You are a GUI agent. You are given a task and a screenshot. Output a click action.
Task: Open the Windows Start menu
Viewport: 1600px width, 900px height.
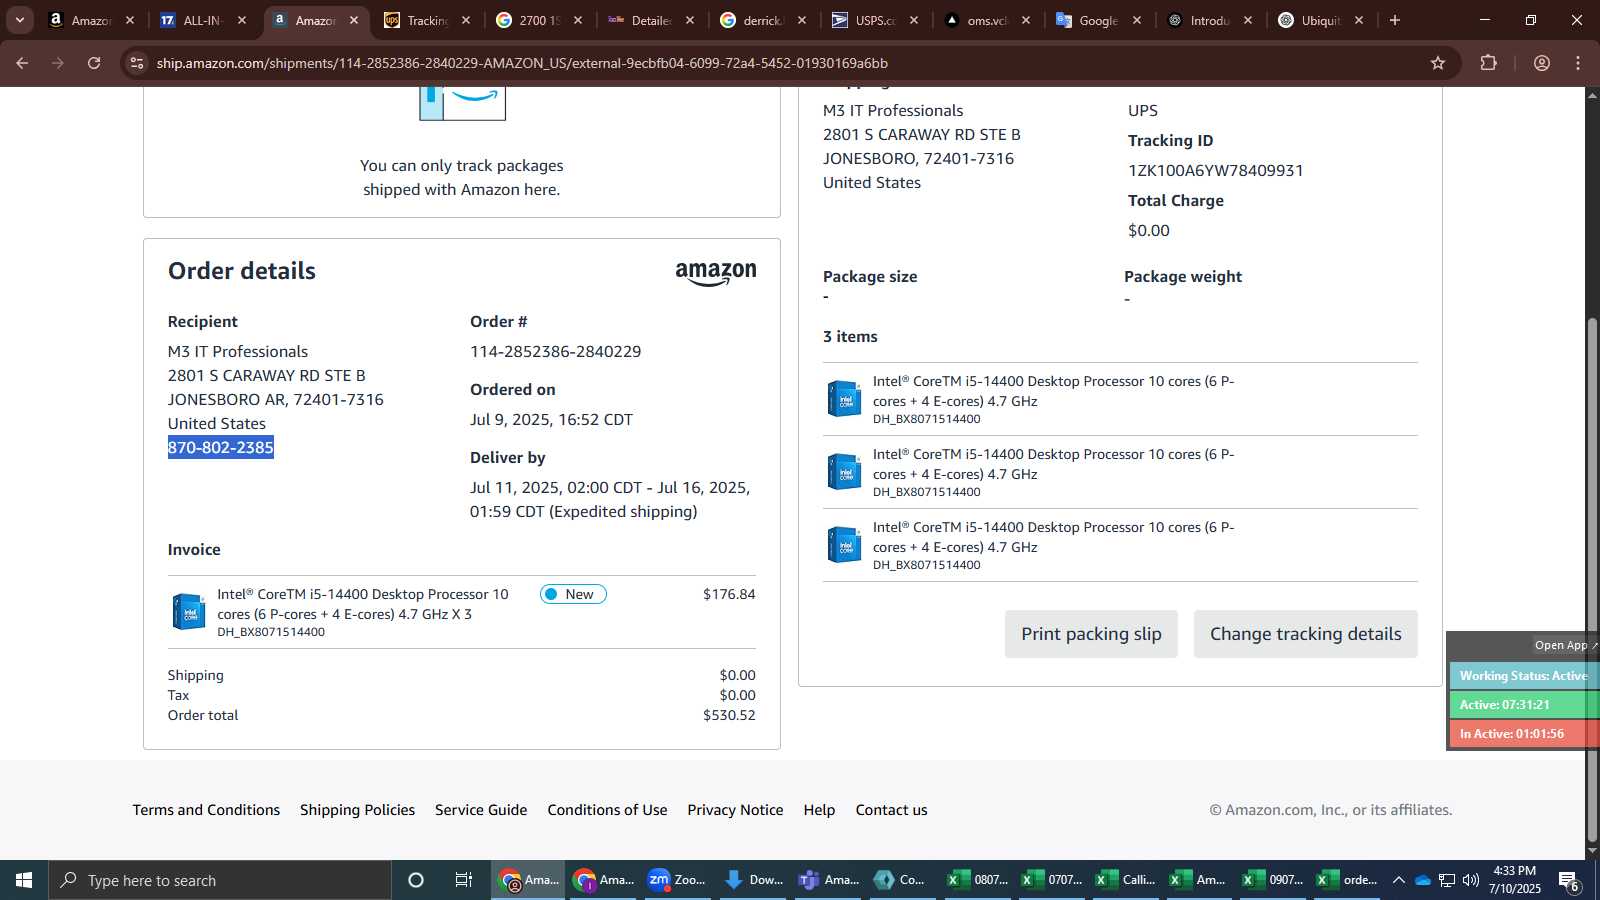(x=24, y=880)
